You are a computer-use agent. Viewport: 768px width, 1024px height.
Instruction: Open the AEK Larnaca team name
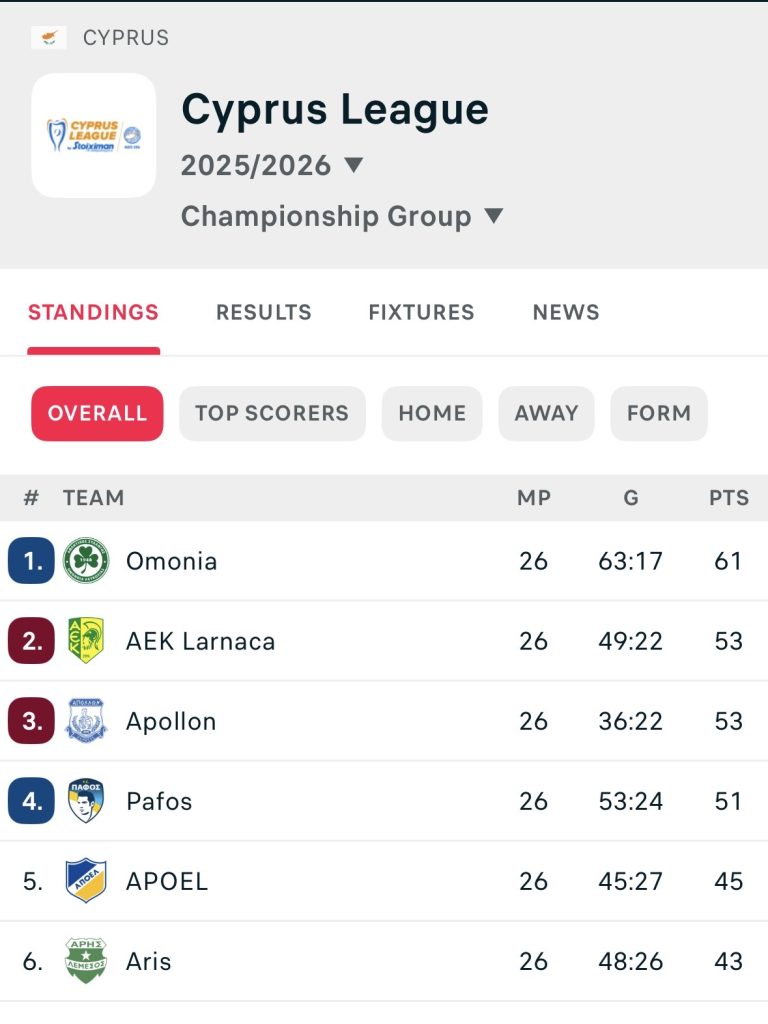(x=200, y=641)
